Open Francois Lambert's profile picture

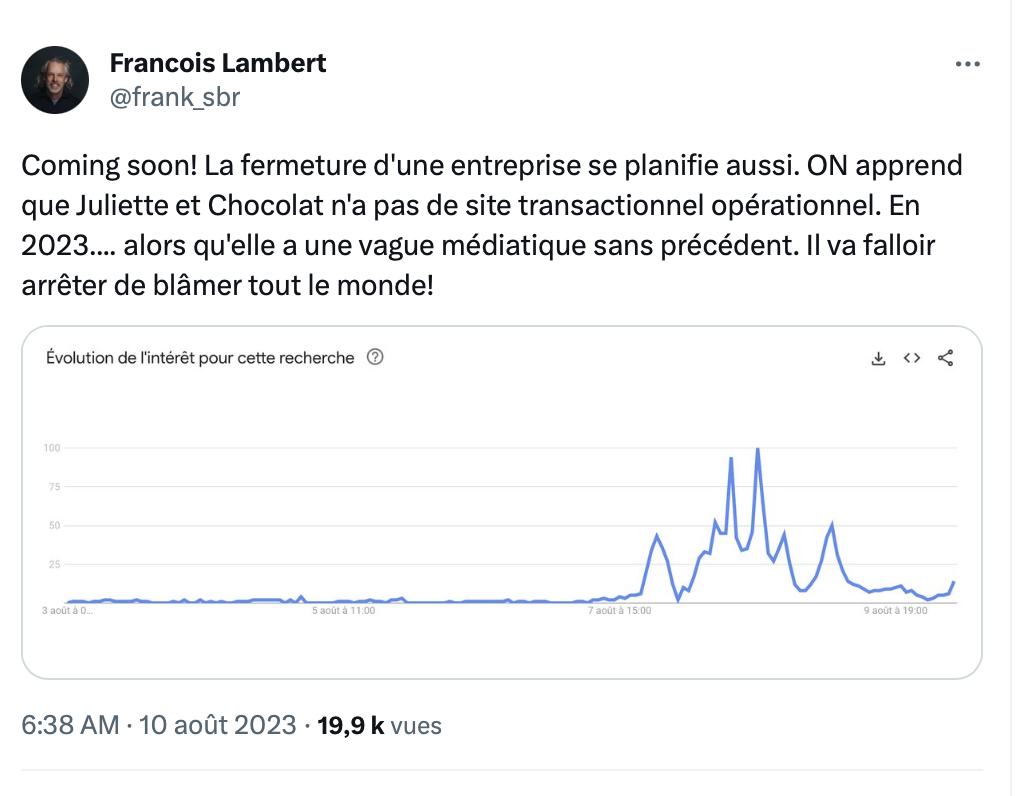click(55, 80)
